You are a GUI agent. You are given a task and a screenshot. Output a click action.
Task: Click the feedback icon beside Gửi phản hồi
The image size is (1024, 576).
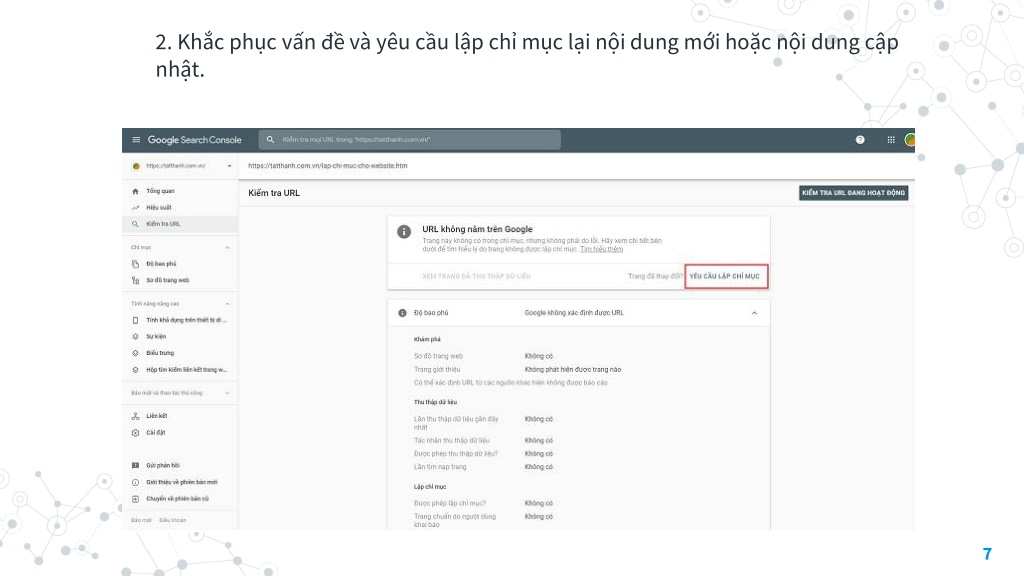point(135,466)
